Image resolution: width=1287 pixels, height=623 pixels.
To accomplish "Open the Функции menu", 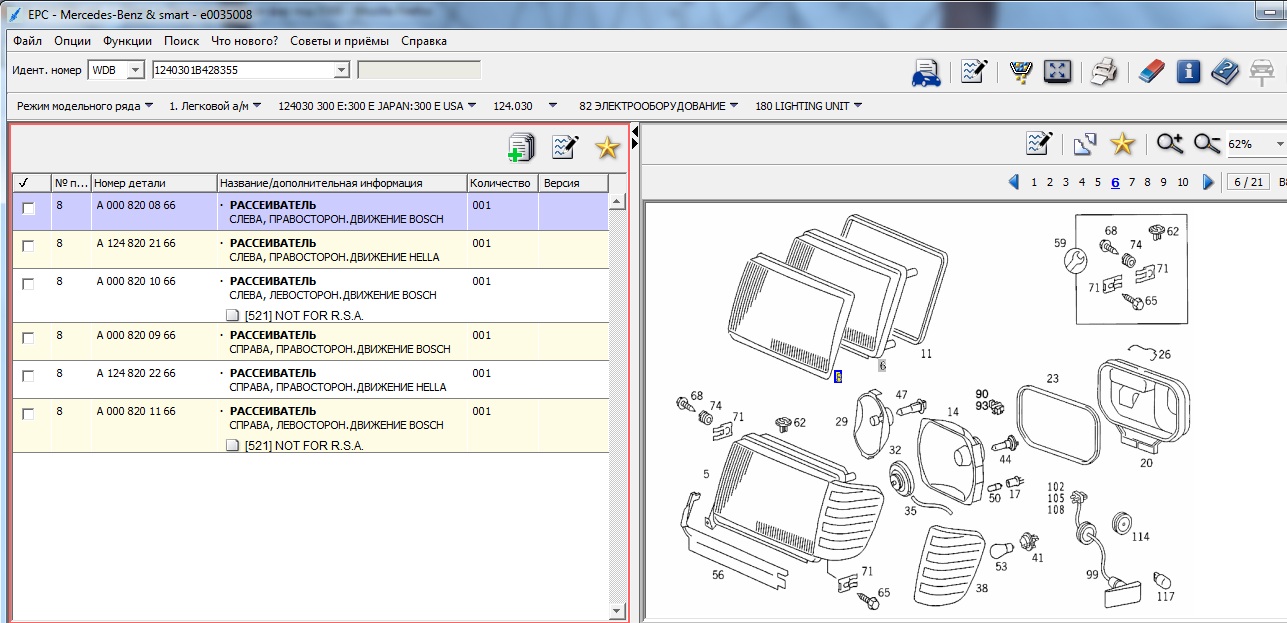I will coord(127,41).
